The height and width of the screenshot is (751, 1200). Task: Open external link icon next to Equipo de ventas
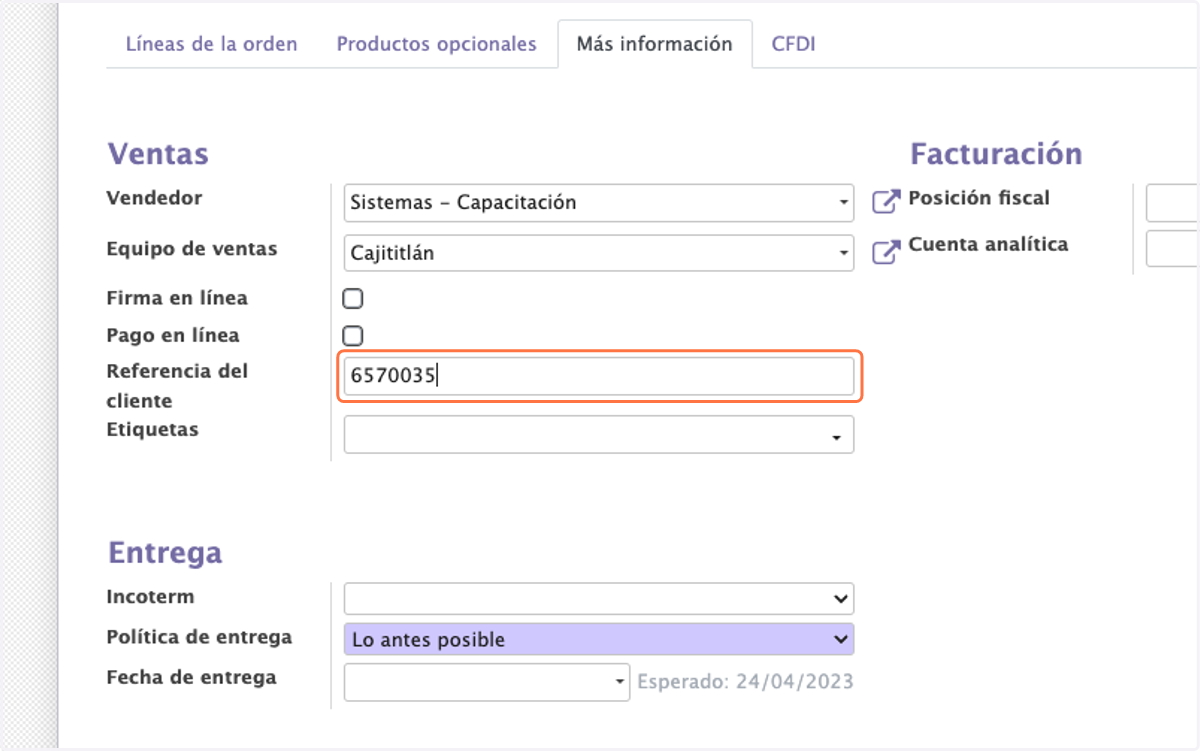pyautogui.click(x=886, y=253)
